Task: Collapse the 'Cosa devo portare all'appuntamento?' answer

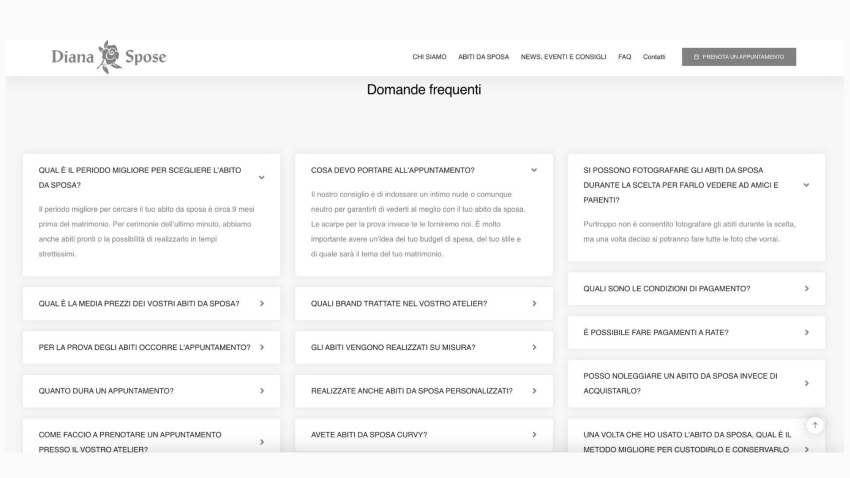Action: [x=534, y=170]
